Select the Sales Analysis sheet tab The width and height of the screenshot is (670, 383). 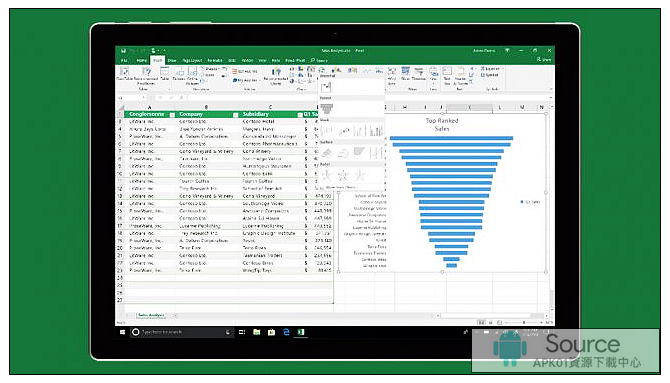point(151,315)
